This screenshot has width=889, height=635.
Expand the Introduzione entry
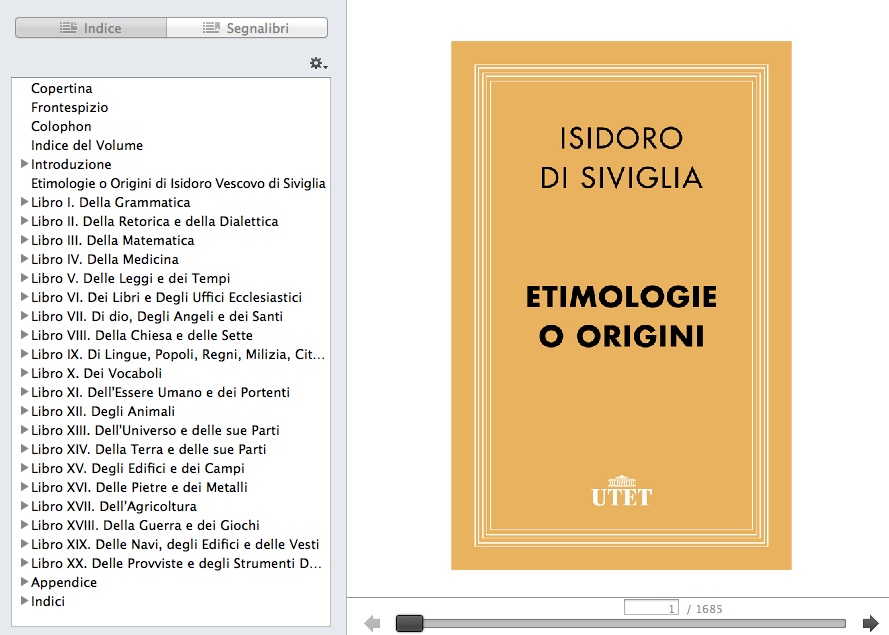tap(24, 164)
